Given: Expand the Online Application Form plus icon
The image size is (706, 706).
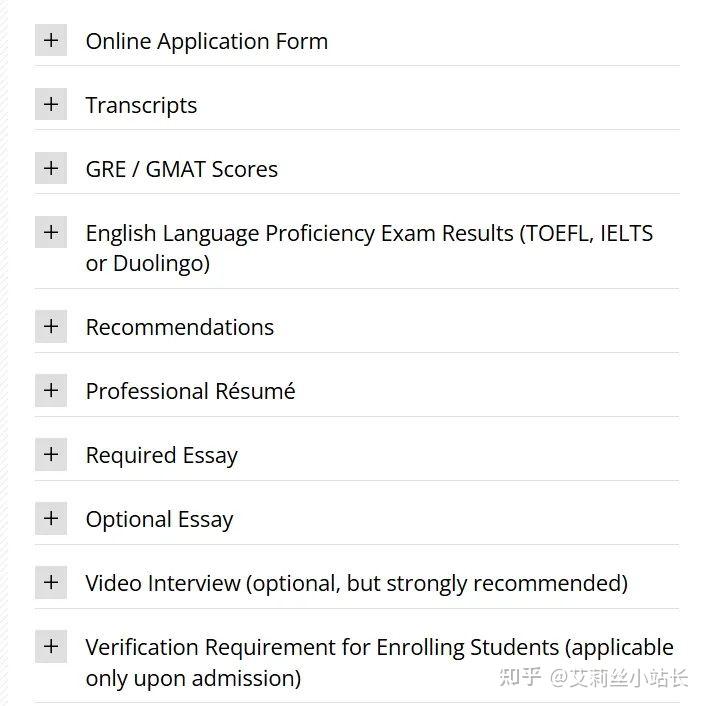Looking at the screenshot, I should 51,41.
